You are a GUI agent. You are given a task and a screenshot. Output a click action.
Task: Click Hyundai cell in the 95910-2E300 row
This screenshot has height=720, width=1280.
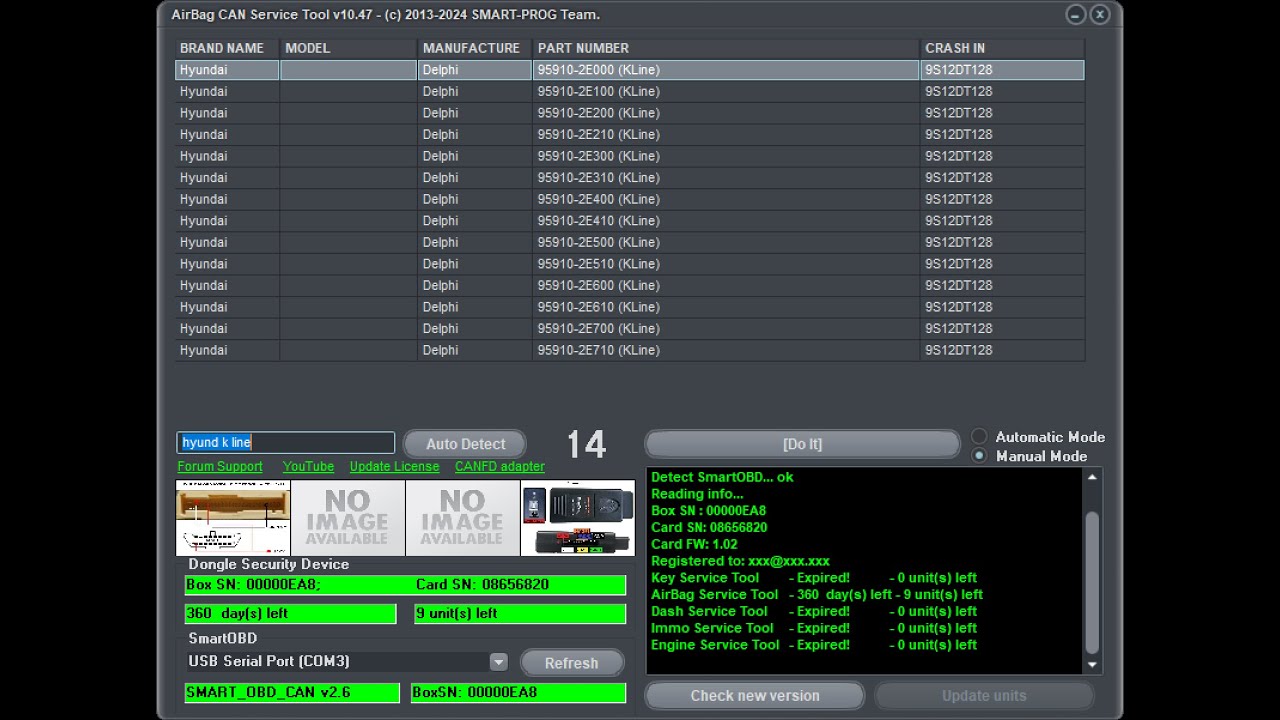[227, 156]
